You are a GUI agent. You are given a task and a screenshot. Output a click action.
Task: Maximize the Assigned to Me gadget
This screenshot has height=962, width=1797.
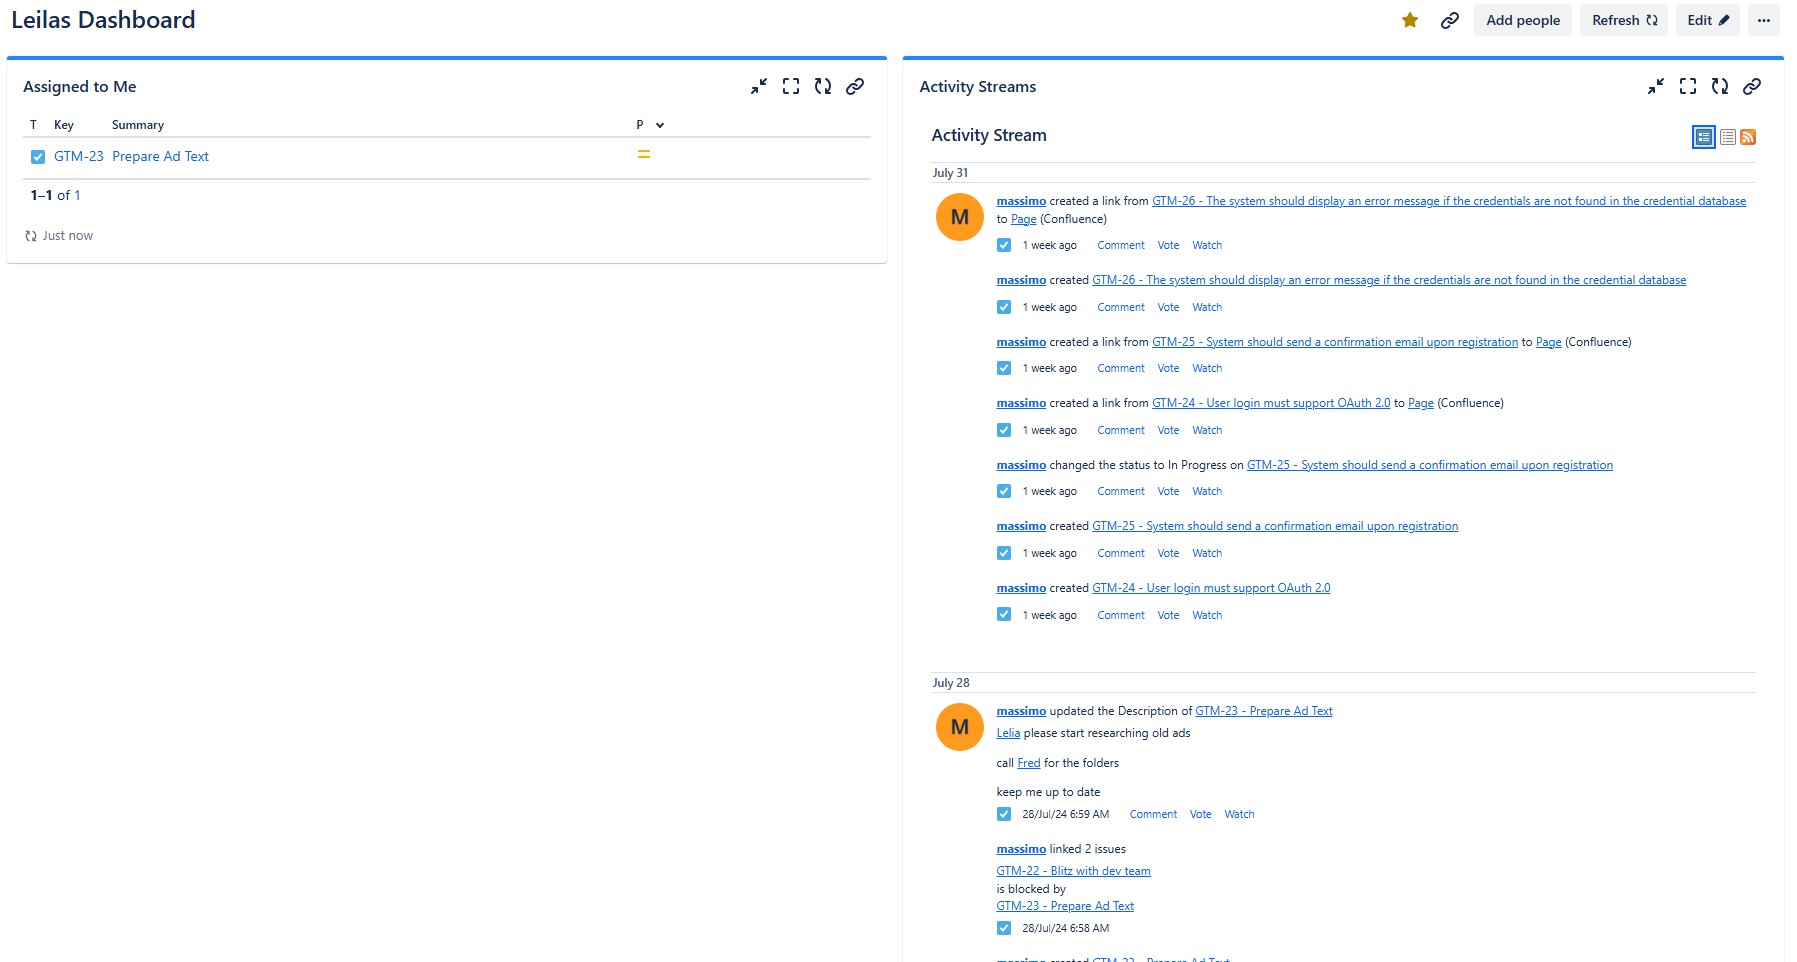[x=791, y=87]
